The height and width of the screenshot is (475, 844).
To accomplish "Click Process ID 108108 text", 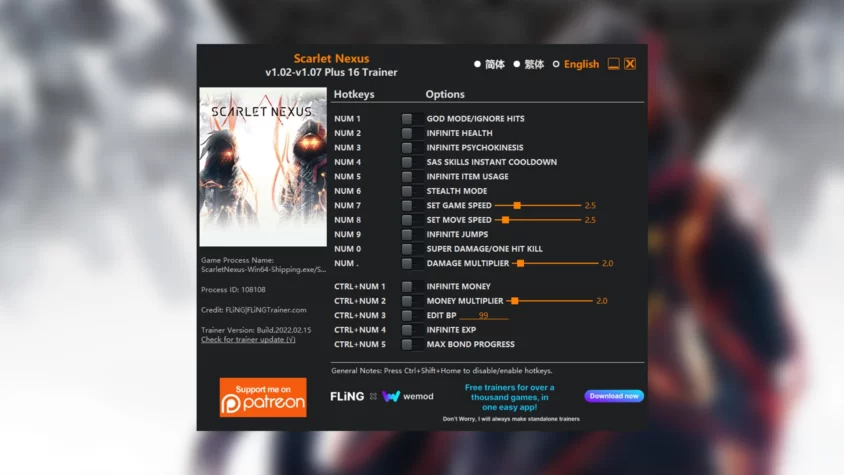I will point(233,290).
